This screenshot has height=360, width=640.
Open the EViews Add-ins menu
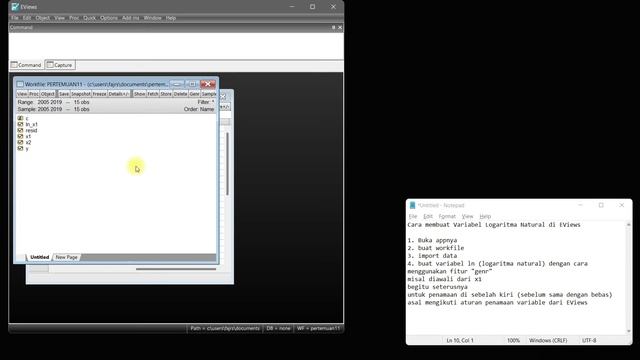[131, 18]
